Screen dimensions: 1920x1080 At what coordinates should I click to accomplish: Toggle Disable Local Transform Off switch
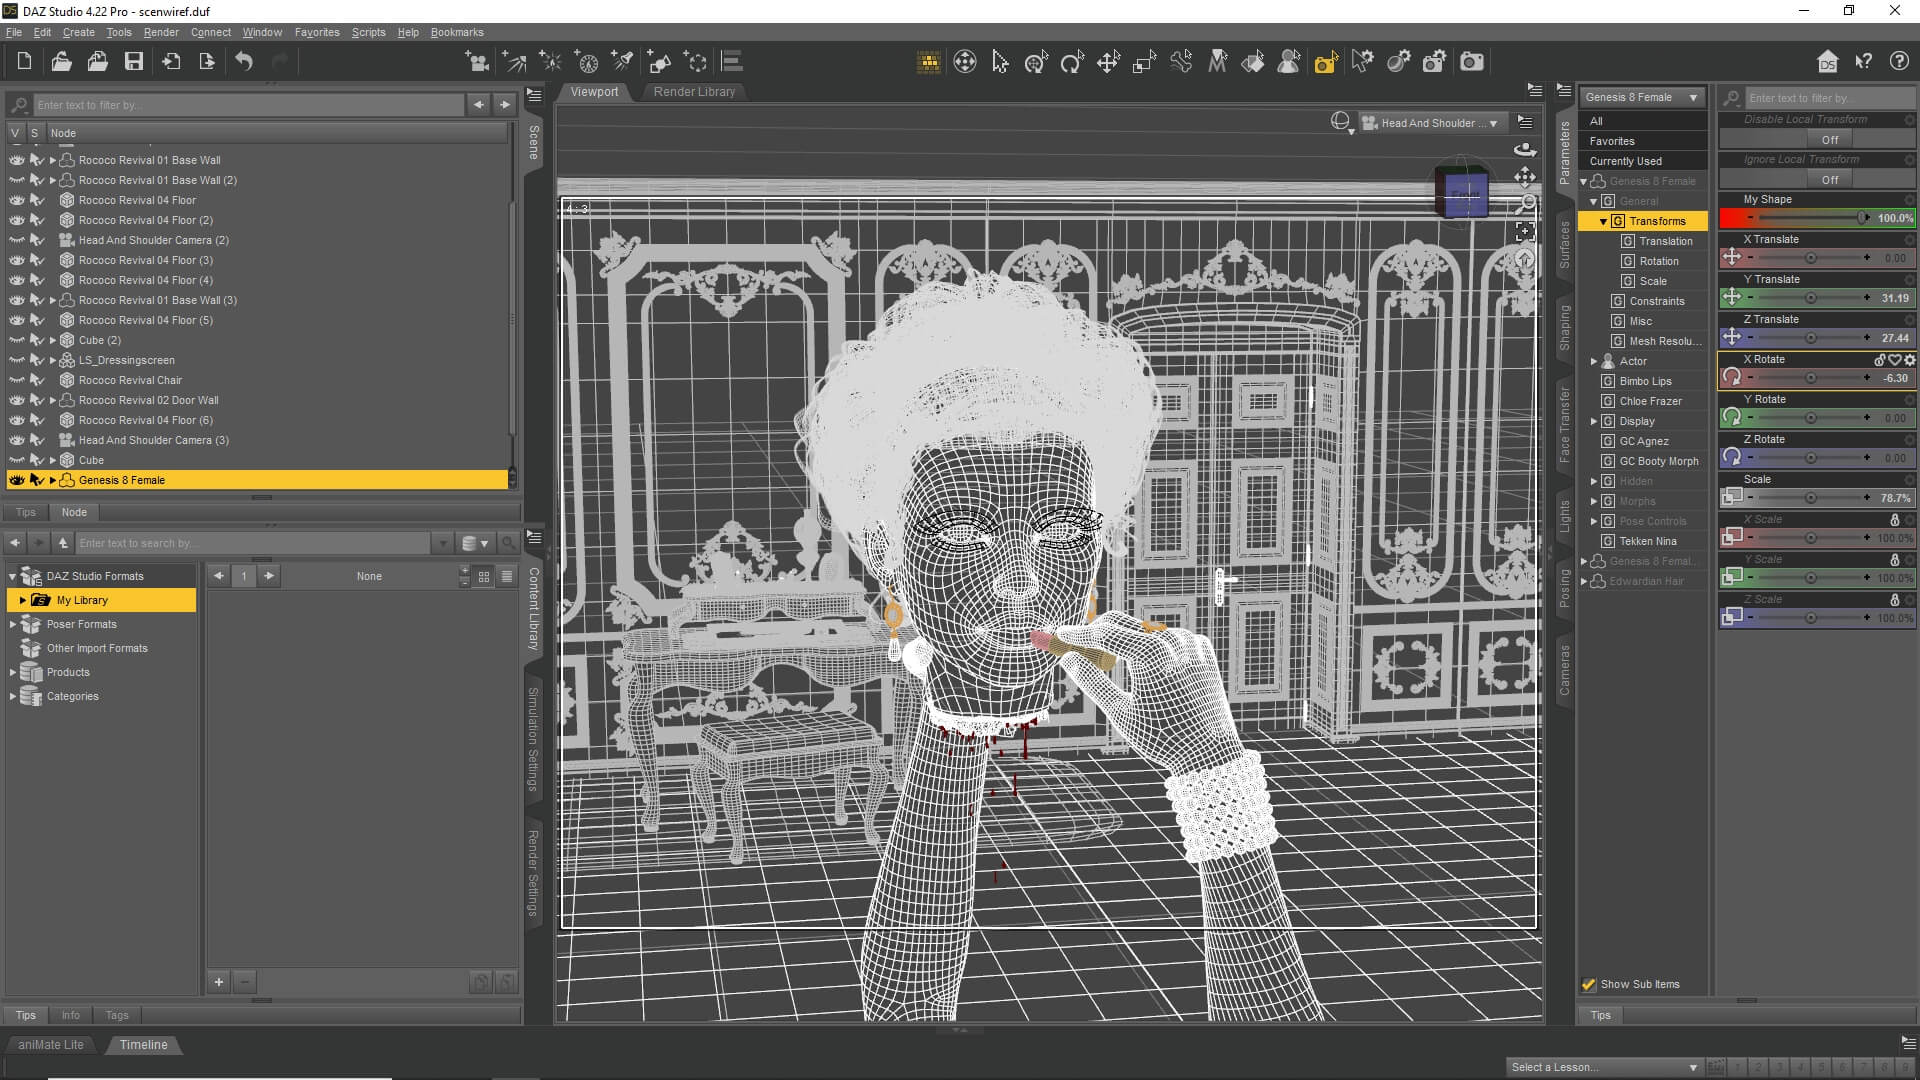[x=1829, y=140]
